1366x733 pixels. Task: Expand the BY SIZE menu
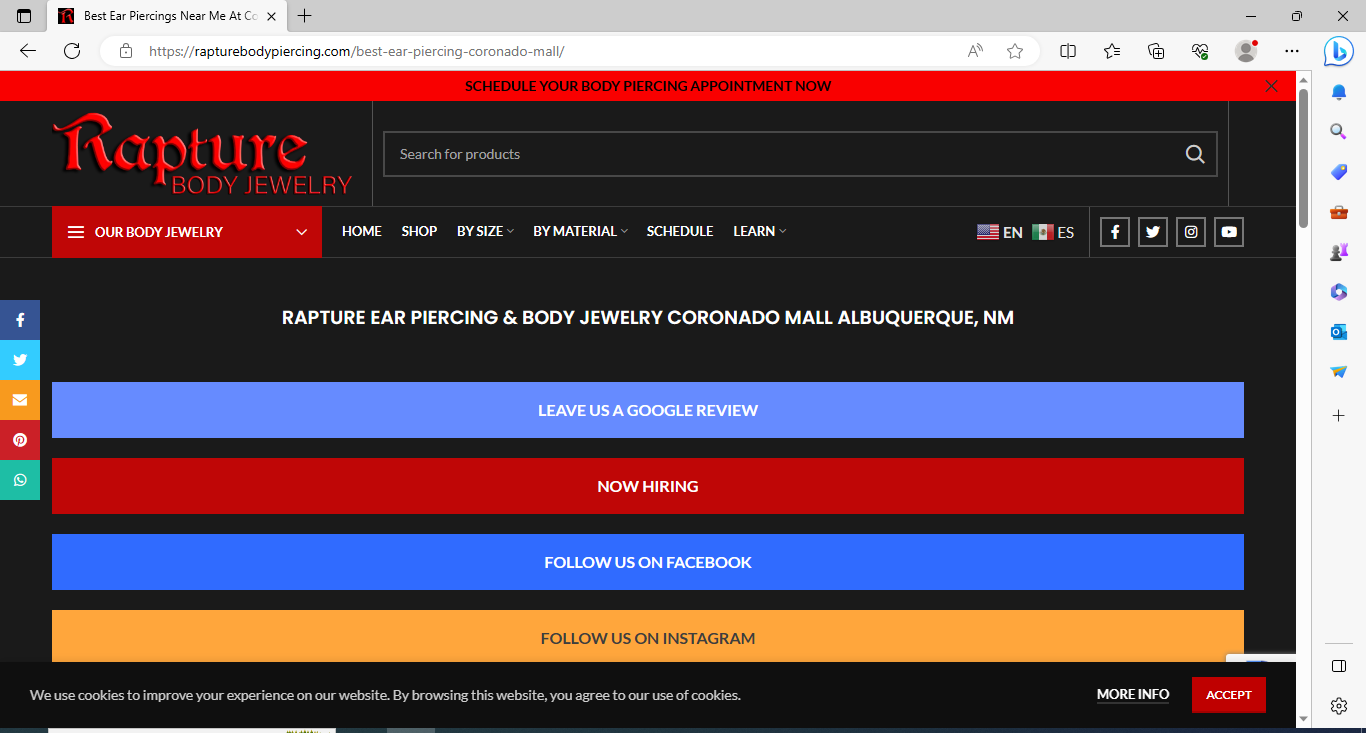pos(485,231)
